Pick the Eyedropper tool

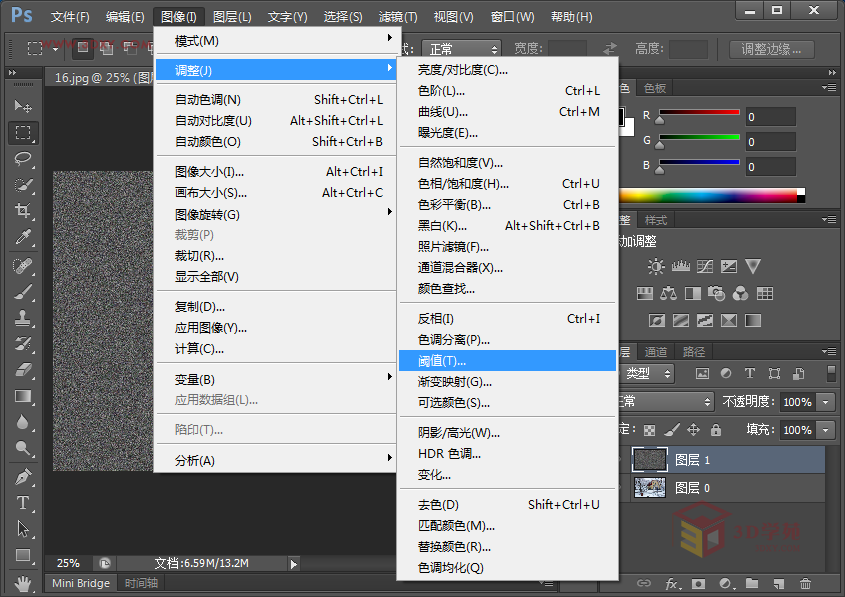pos(23,237)
